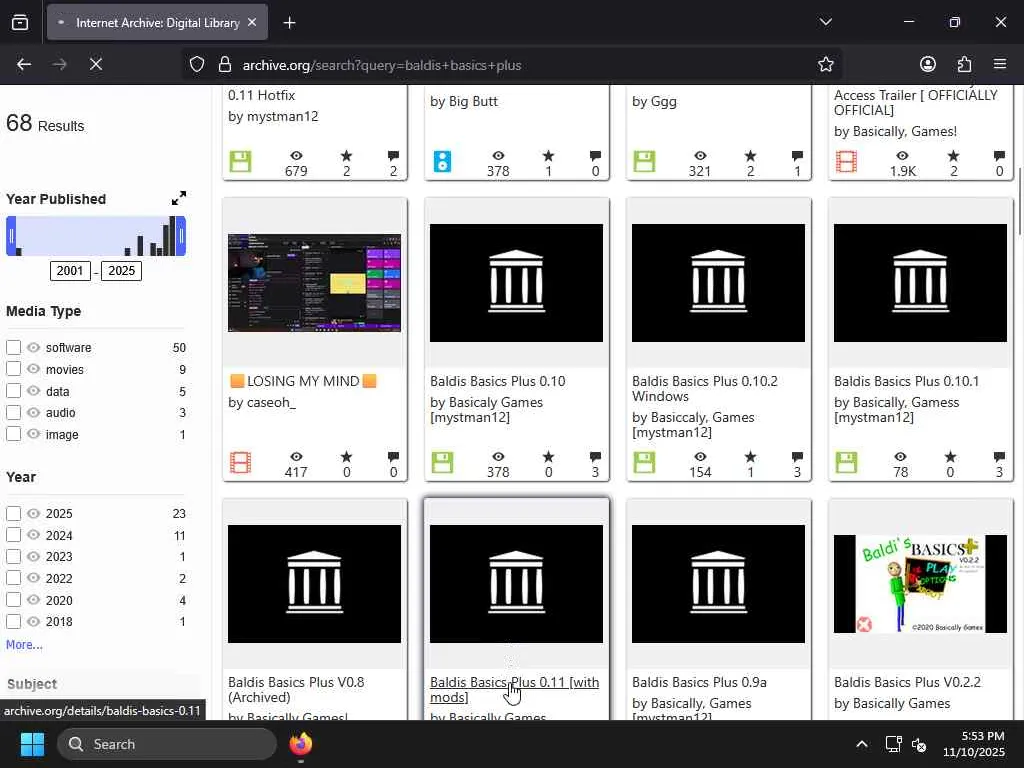Tick the movies media type checkbox
The height and width of the screenshot is (768, 1024).
pyautogui.click(x=14, y=369)
